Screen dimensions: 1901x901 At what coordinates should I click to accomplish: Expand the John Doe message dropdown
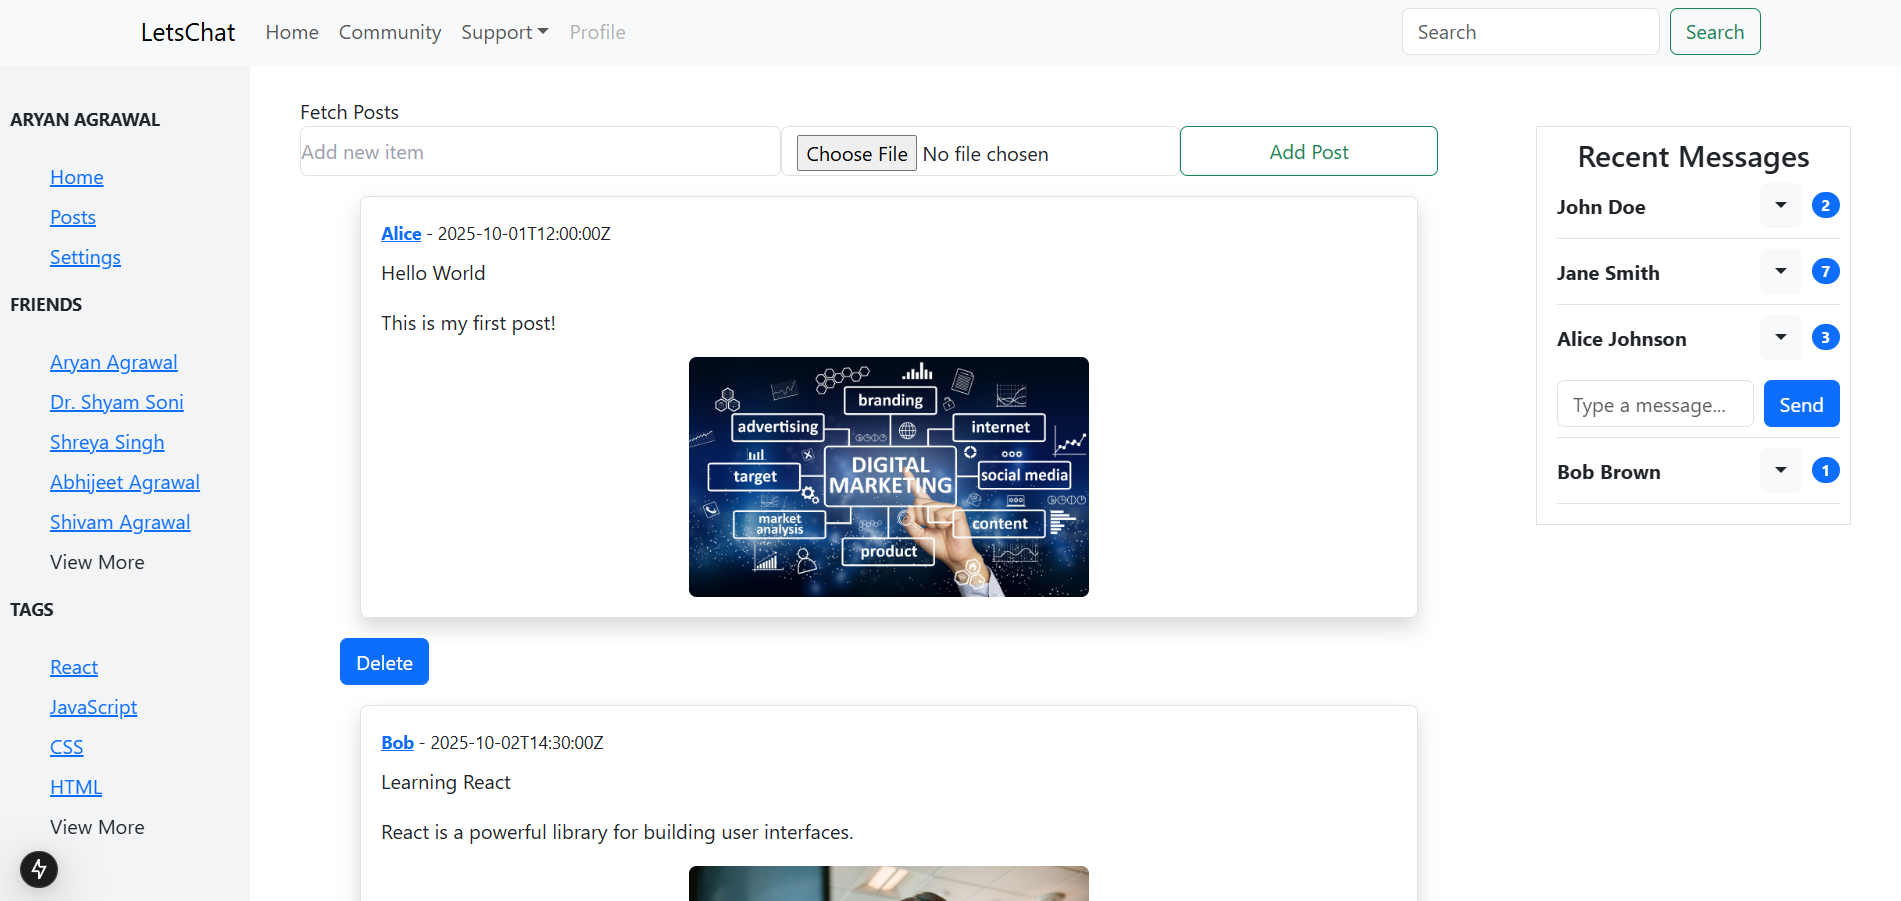pos(1780,205)
